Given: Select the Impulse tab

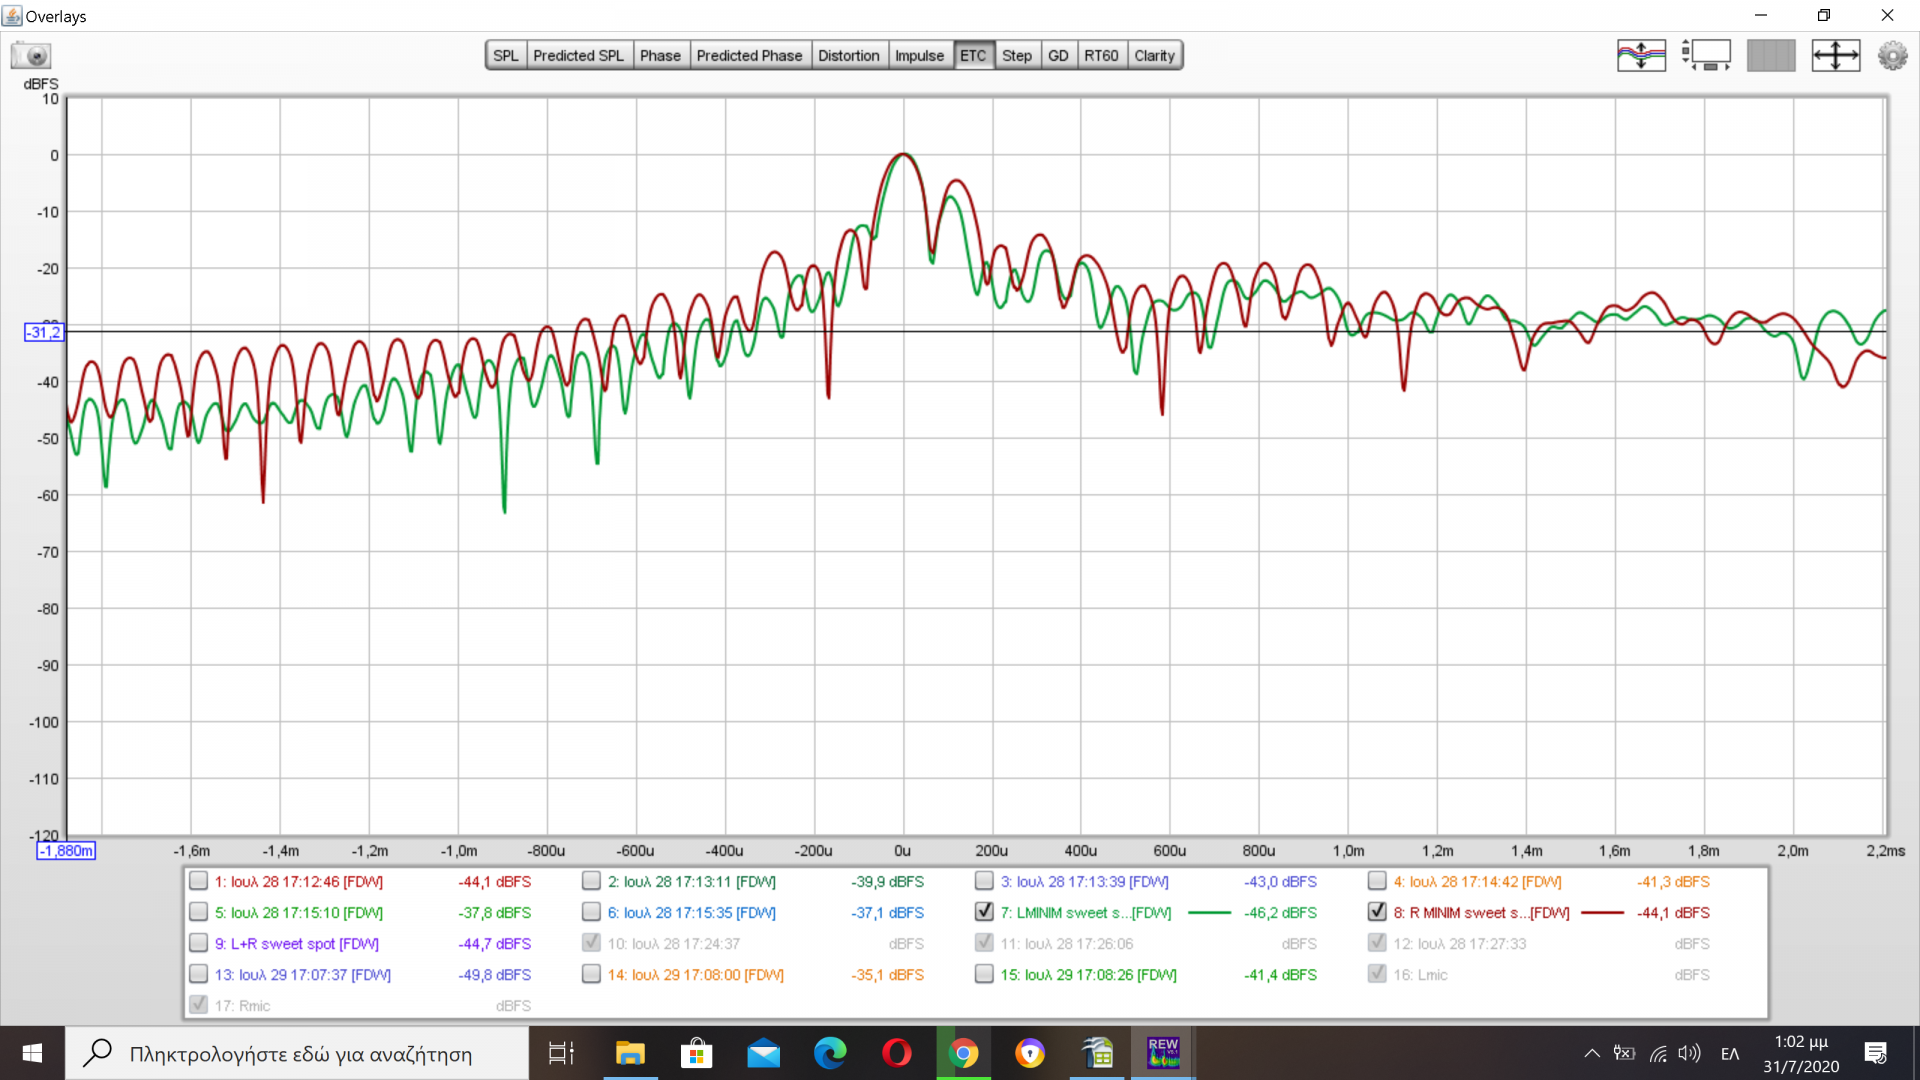Looking at the screenshot, I should (x=919, y=55).
